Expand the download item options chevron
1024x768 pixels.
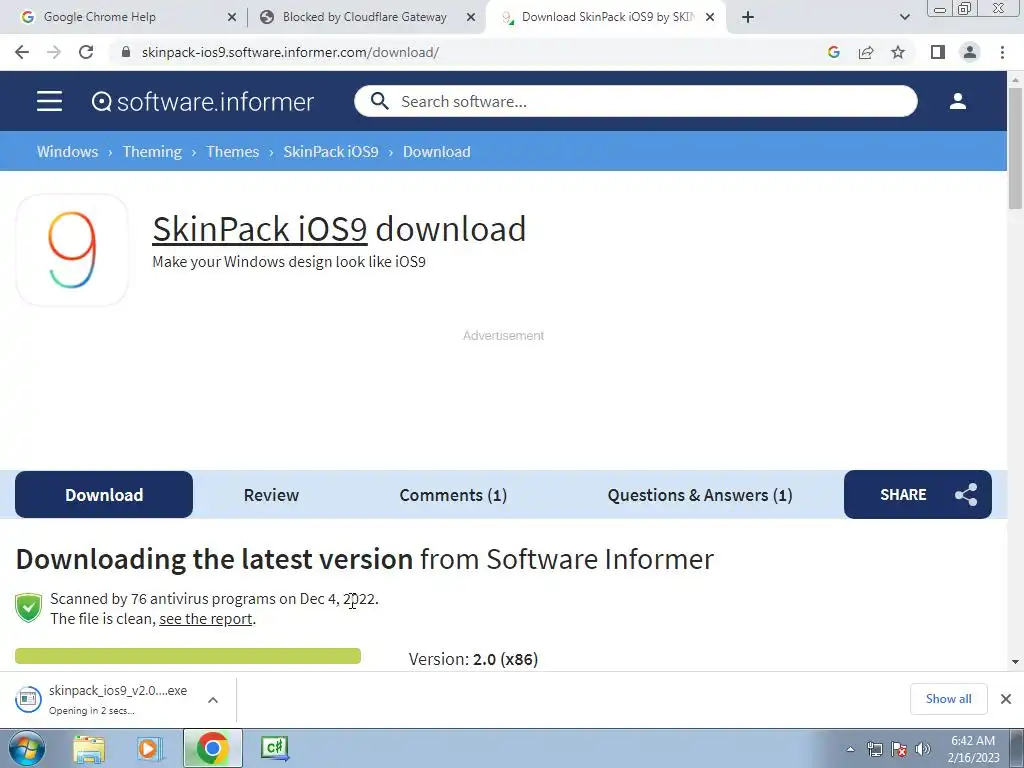213,699
